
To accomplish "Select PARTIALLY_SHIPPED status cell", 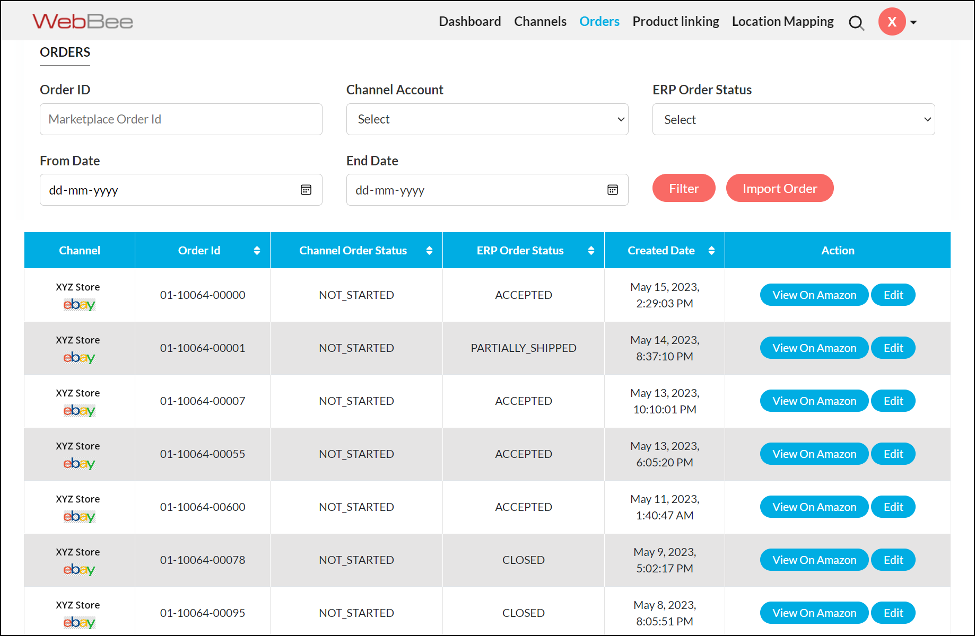I will tap(523, 348).
